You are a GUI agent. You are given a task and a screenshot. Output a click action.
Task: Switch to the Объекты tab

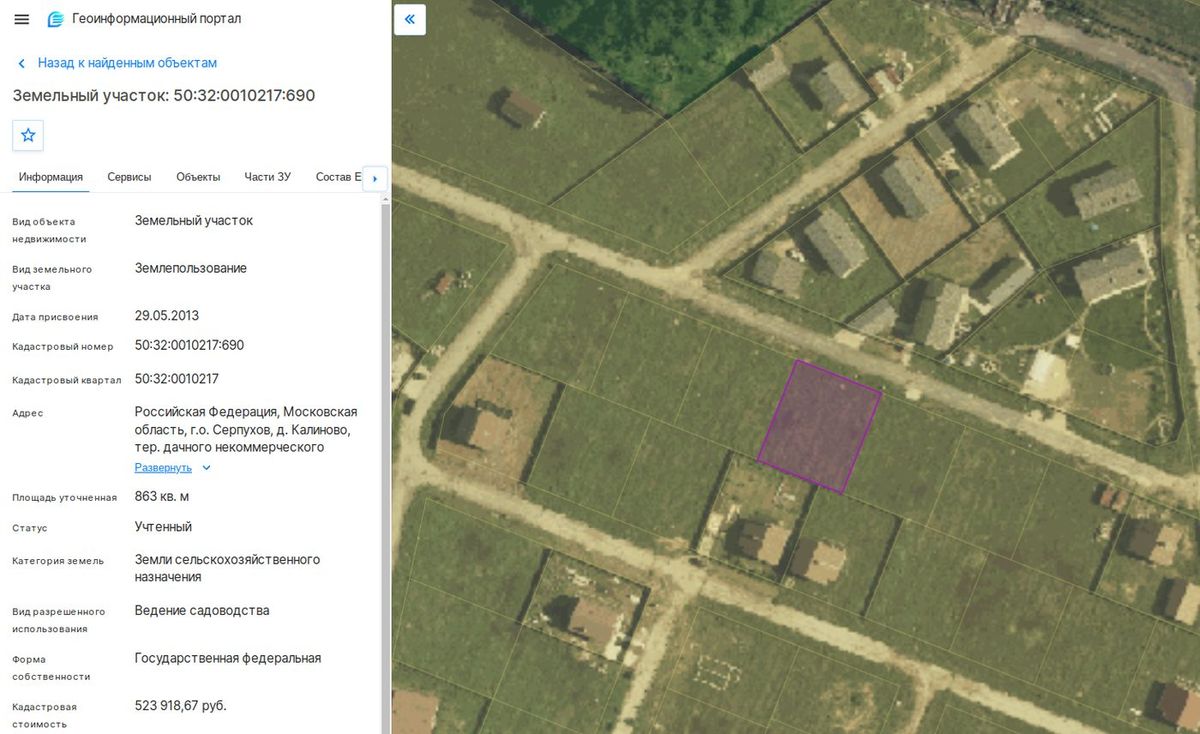point(198,177)
